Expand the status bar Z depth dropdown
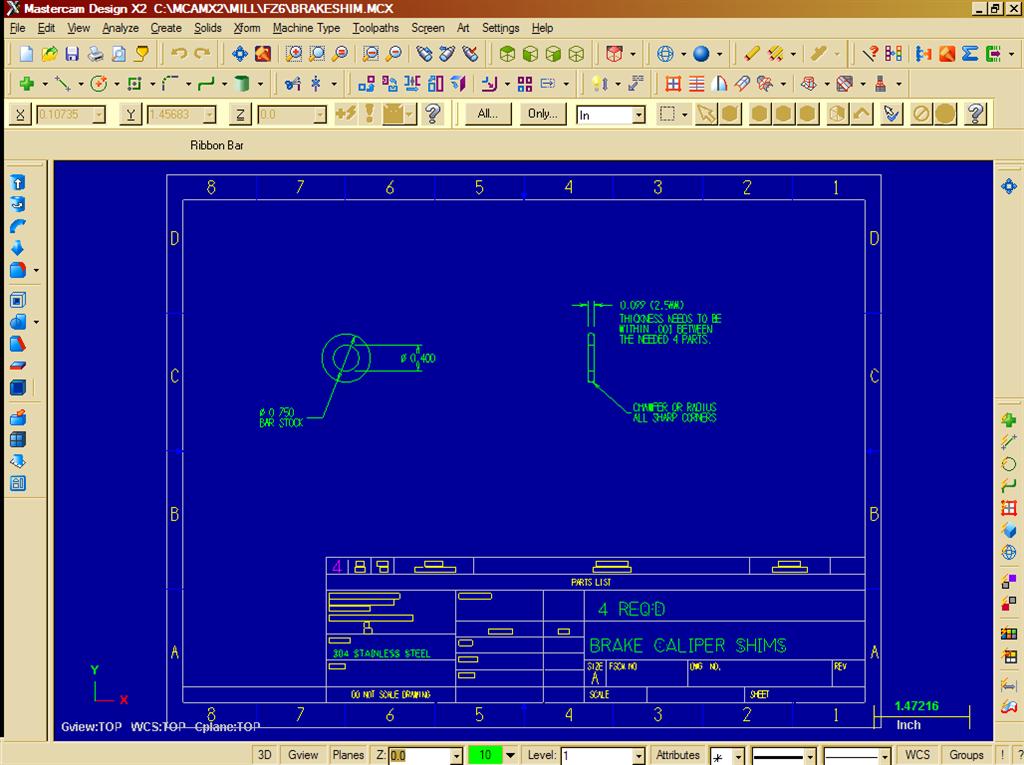Image resolution: width=1024 pixels, height=765 pixels. [456, 756]
